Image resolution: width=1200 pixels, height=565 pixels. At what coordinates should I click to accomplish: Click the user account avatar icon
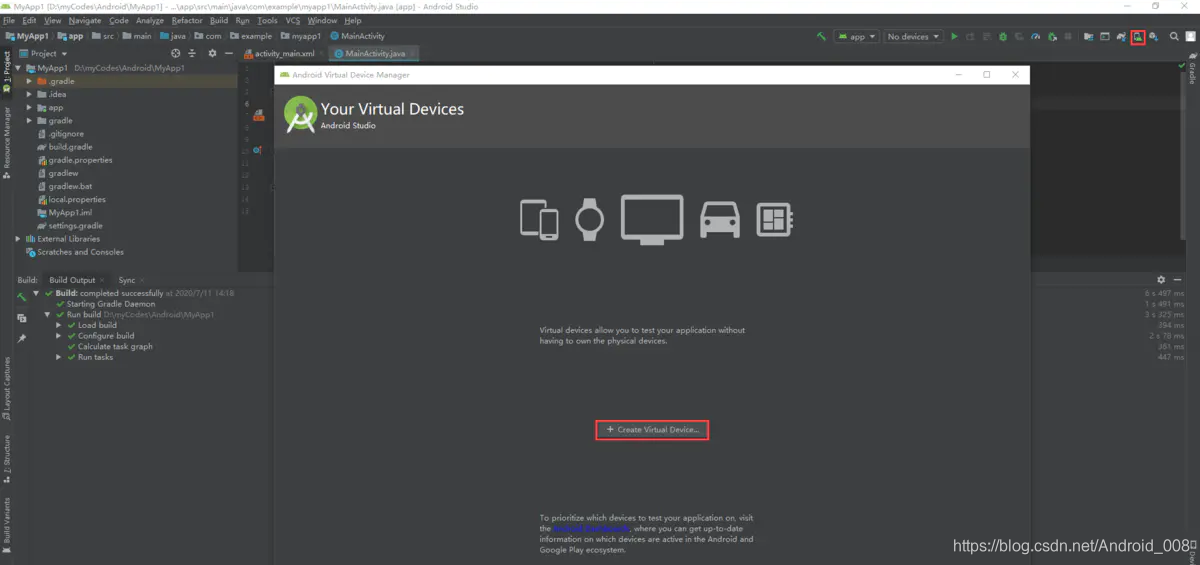1190,37
